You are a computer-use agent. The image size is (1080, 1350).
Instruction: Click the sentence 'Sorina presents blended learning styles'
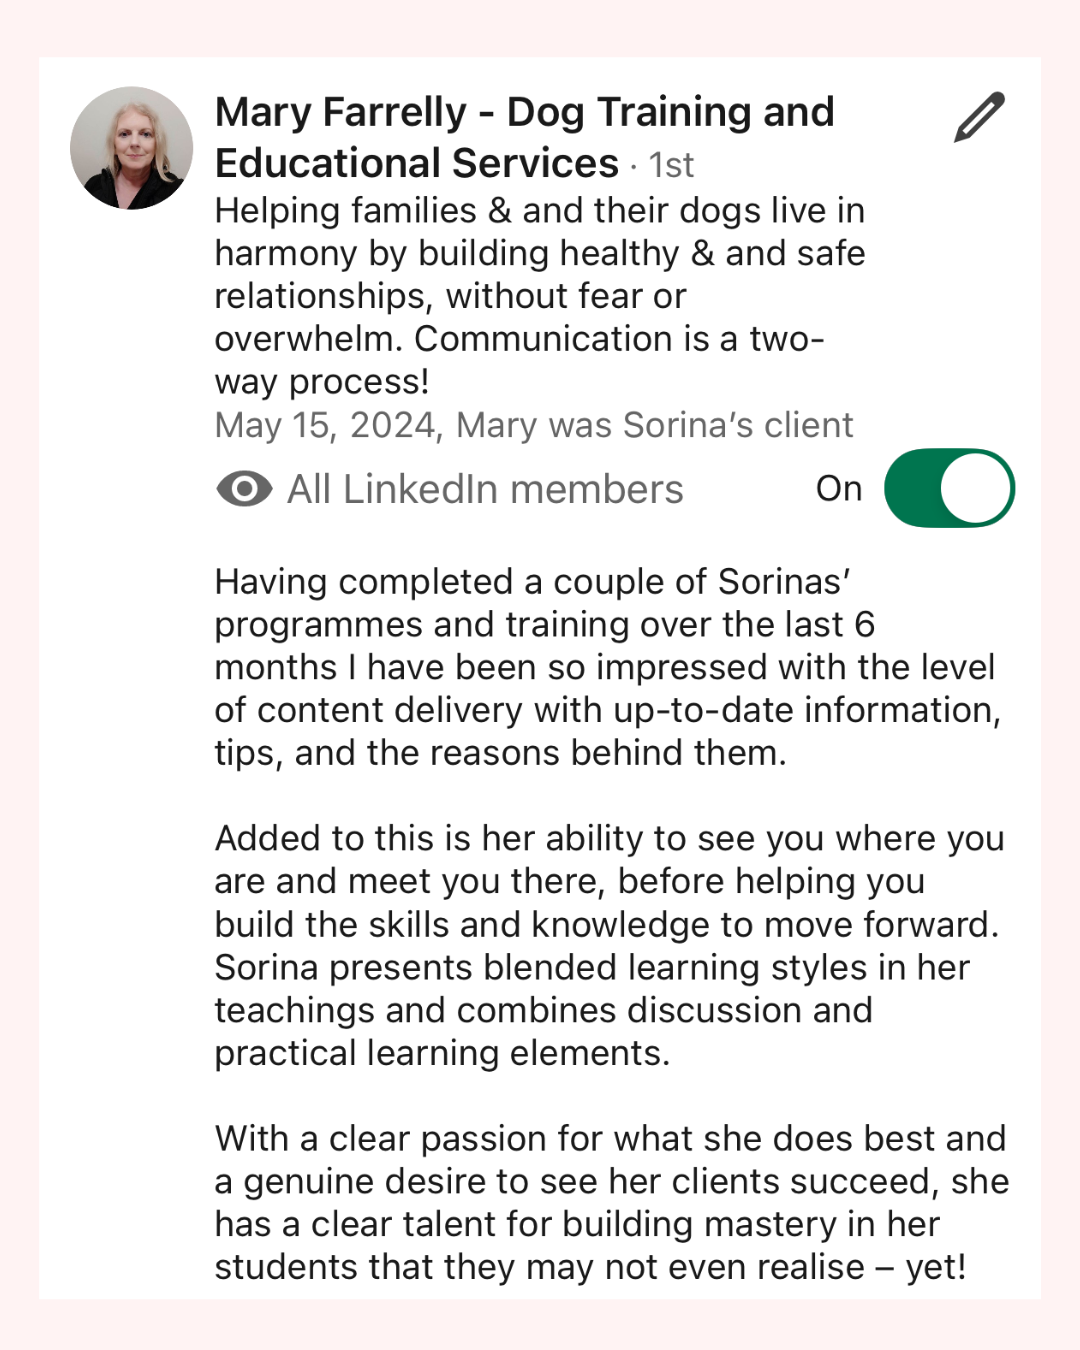tap(591, 967)
